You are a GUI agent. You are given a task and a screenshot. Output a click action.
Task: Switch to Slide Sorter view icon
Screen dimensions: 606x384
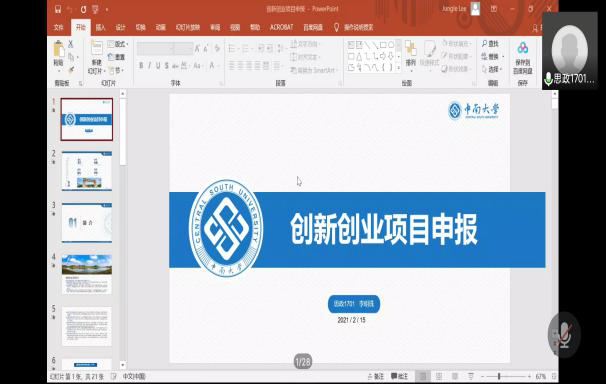439,376
